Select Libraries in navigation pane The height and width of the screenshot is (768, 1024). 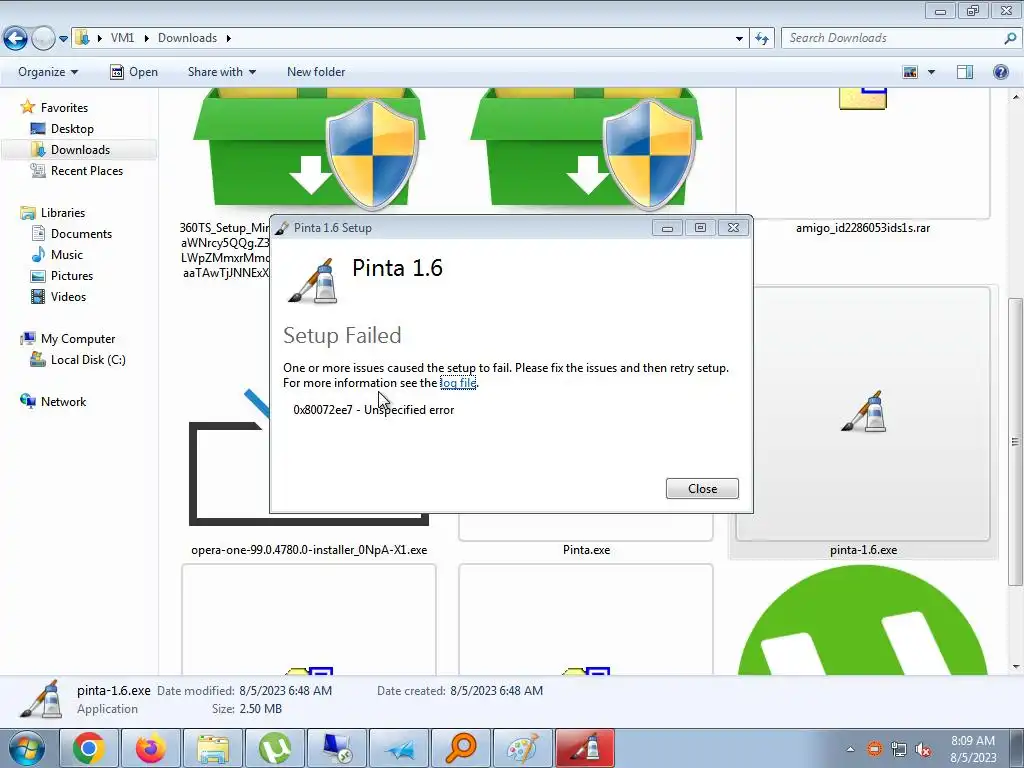(x=63, y=213)
